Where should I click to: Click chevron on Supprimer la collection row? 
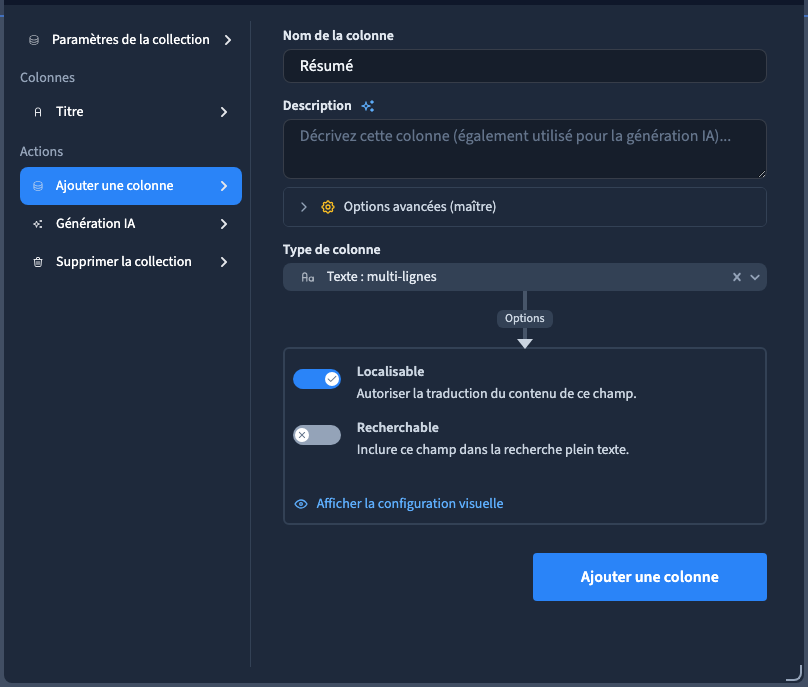(224, 262)
